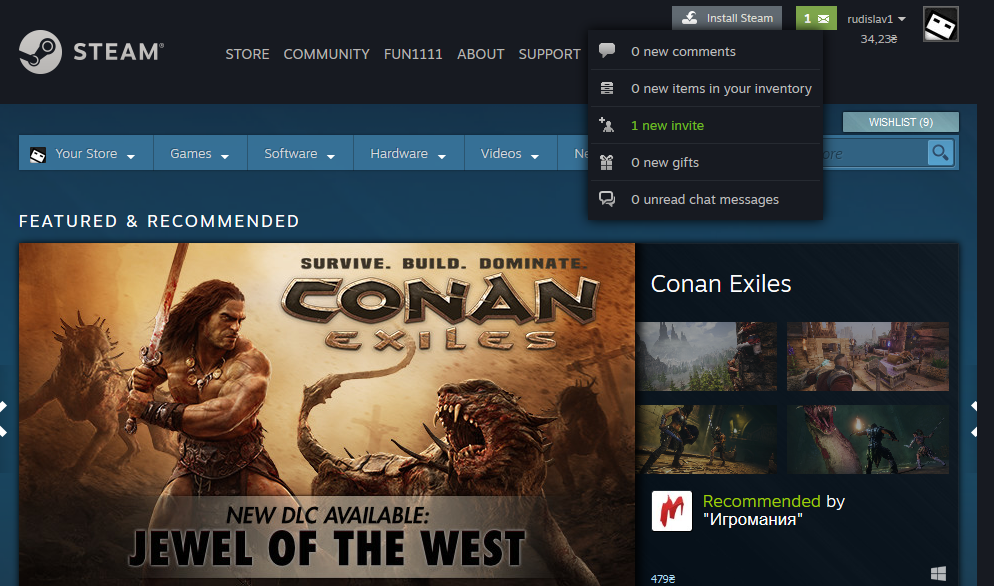Open the Conan Exiles main banner image
This screenshot has height=586, width=994.
point(326,414)
